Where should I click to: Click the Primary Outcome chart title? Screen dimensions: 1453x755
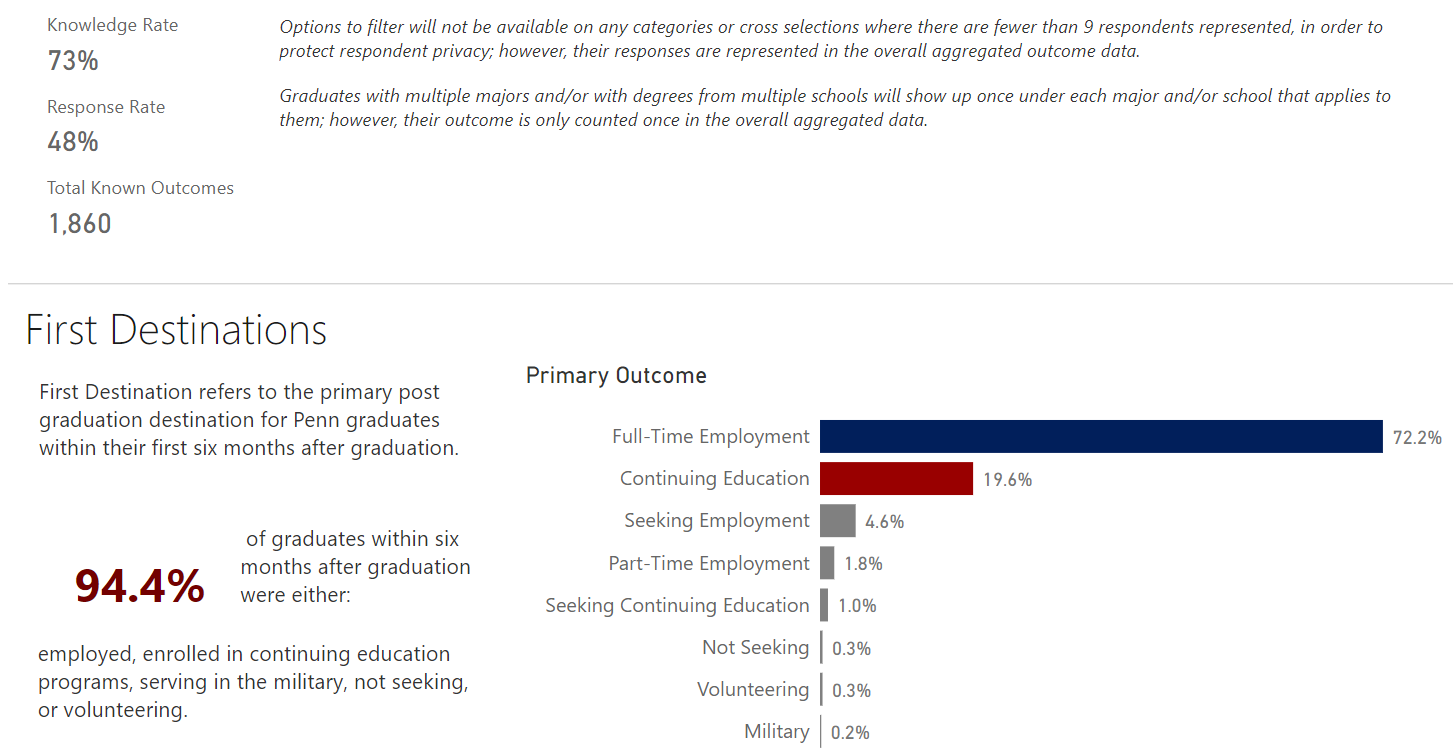point(616,376)
